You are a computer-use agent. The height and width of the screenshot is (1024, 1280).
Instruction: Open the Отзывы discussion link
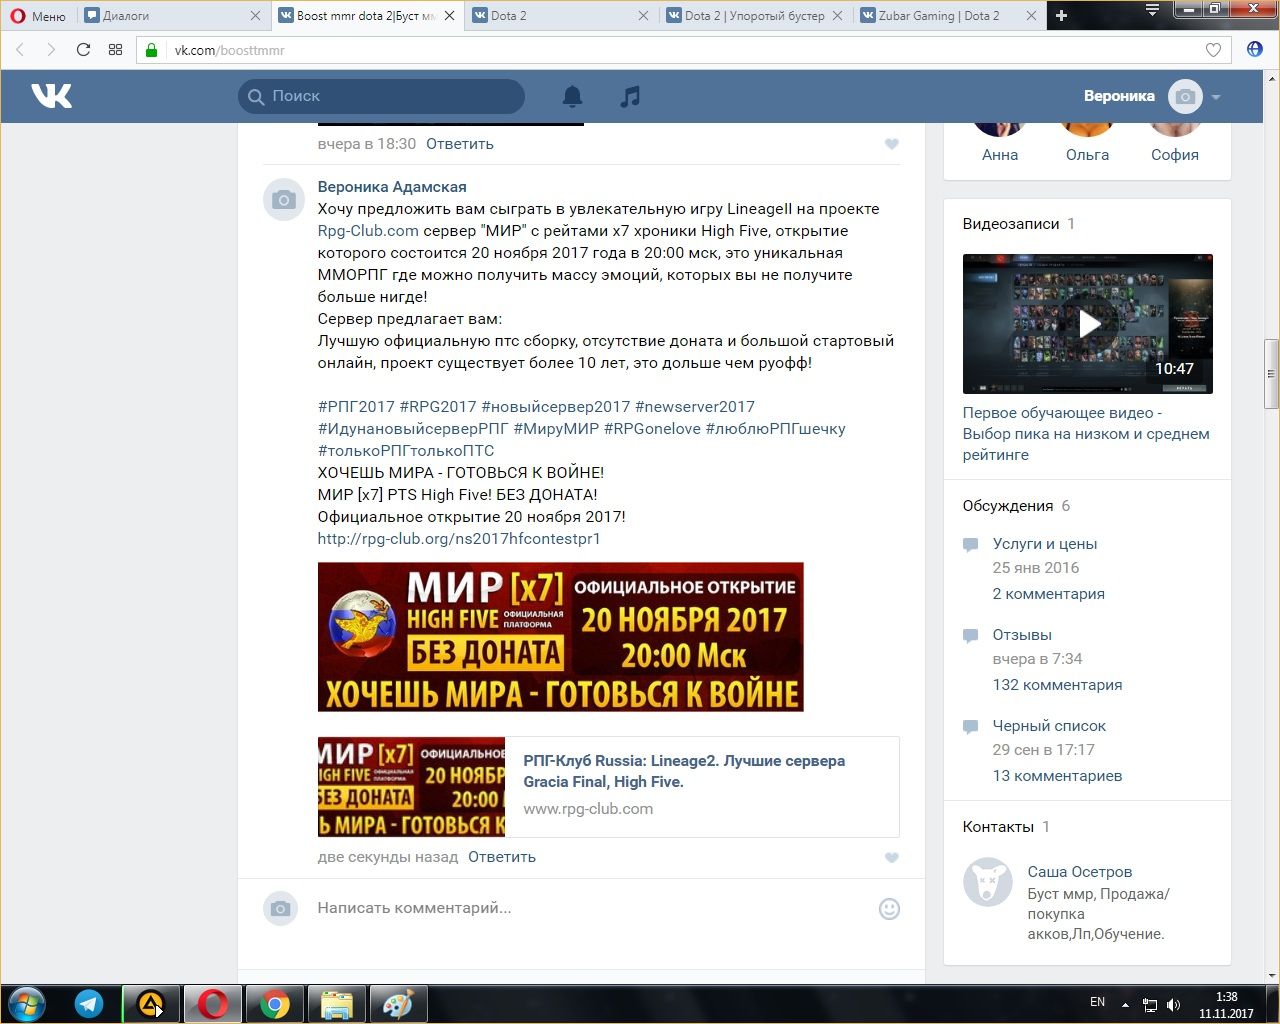1022,635
